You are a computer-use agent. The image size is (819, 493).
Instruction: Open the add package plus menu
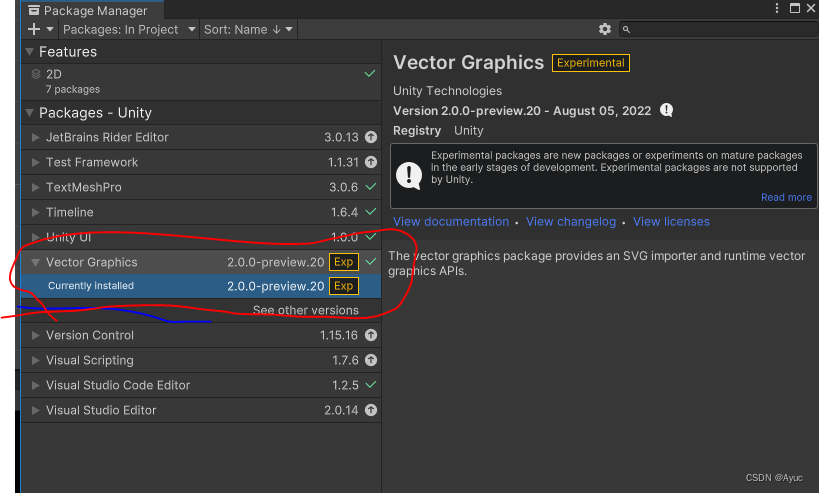click(40, 29)
